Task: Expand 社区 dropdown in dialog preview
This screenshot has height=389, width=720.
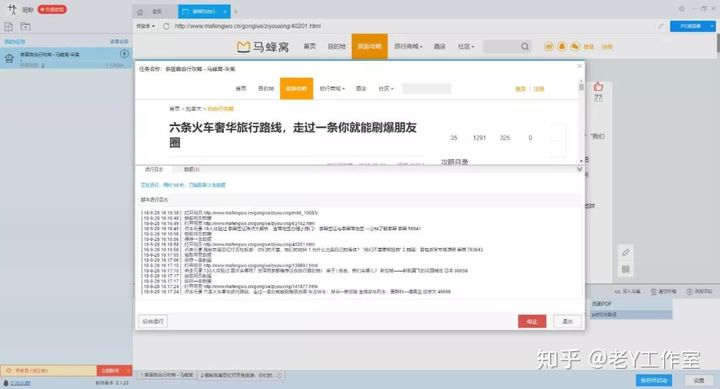Action: point(386,88)
